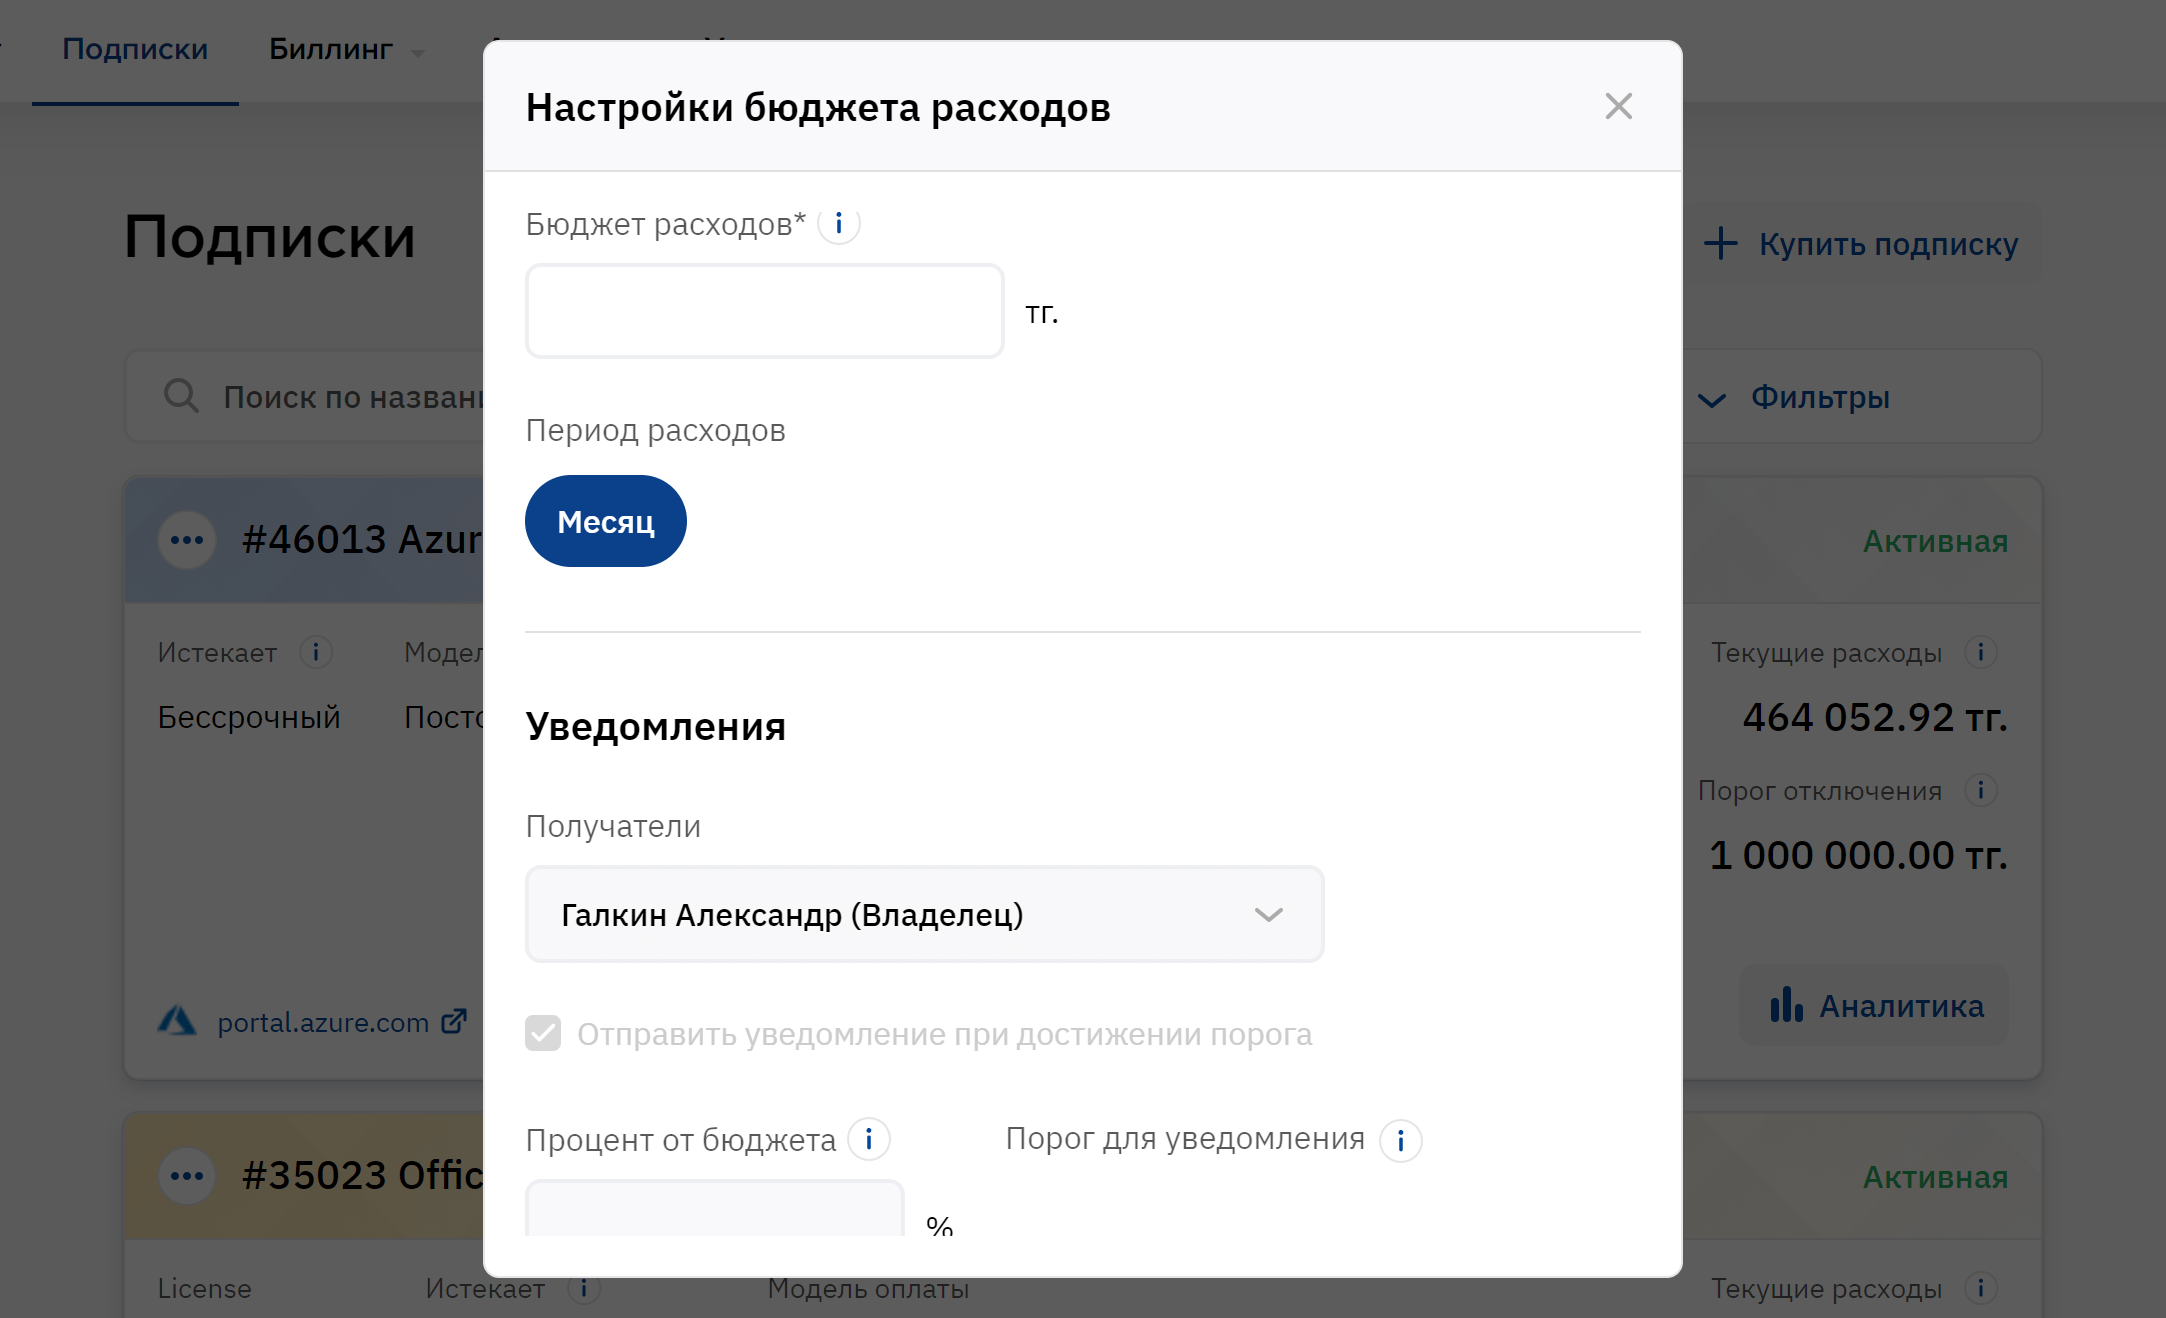
Task: Open the portal.azure.com link
Action: point(322,1022)
